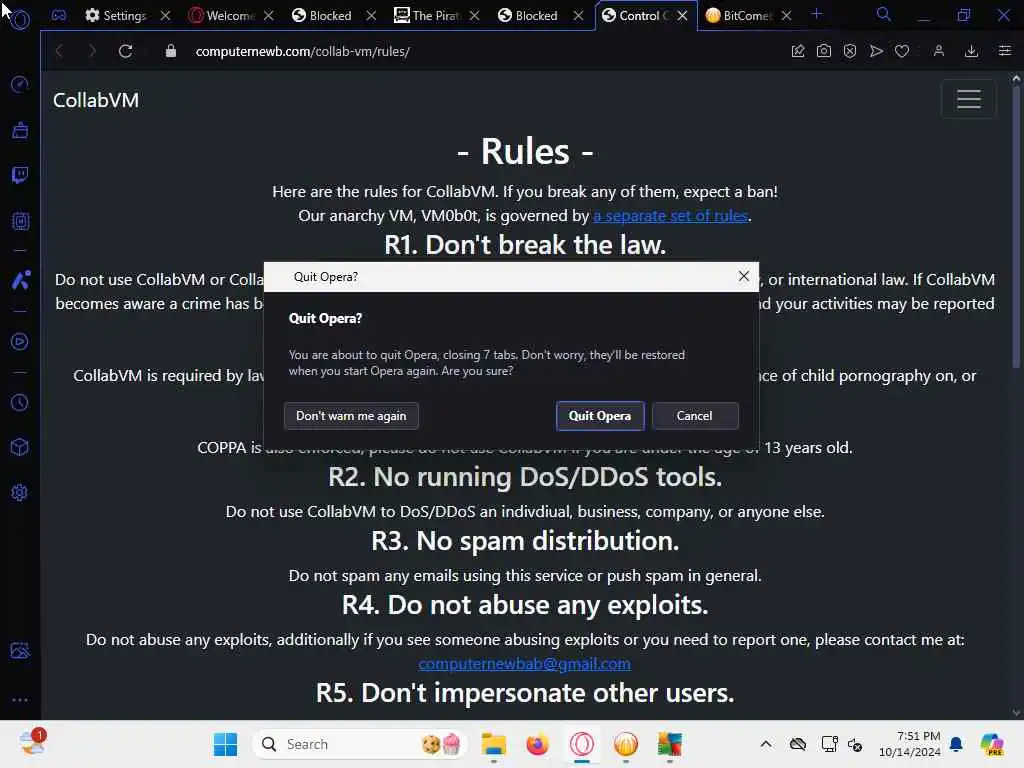Open the sidebar three-dots setup

pos(20,699)
